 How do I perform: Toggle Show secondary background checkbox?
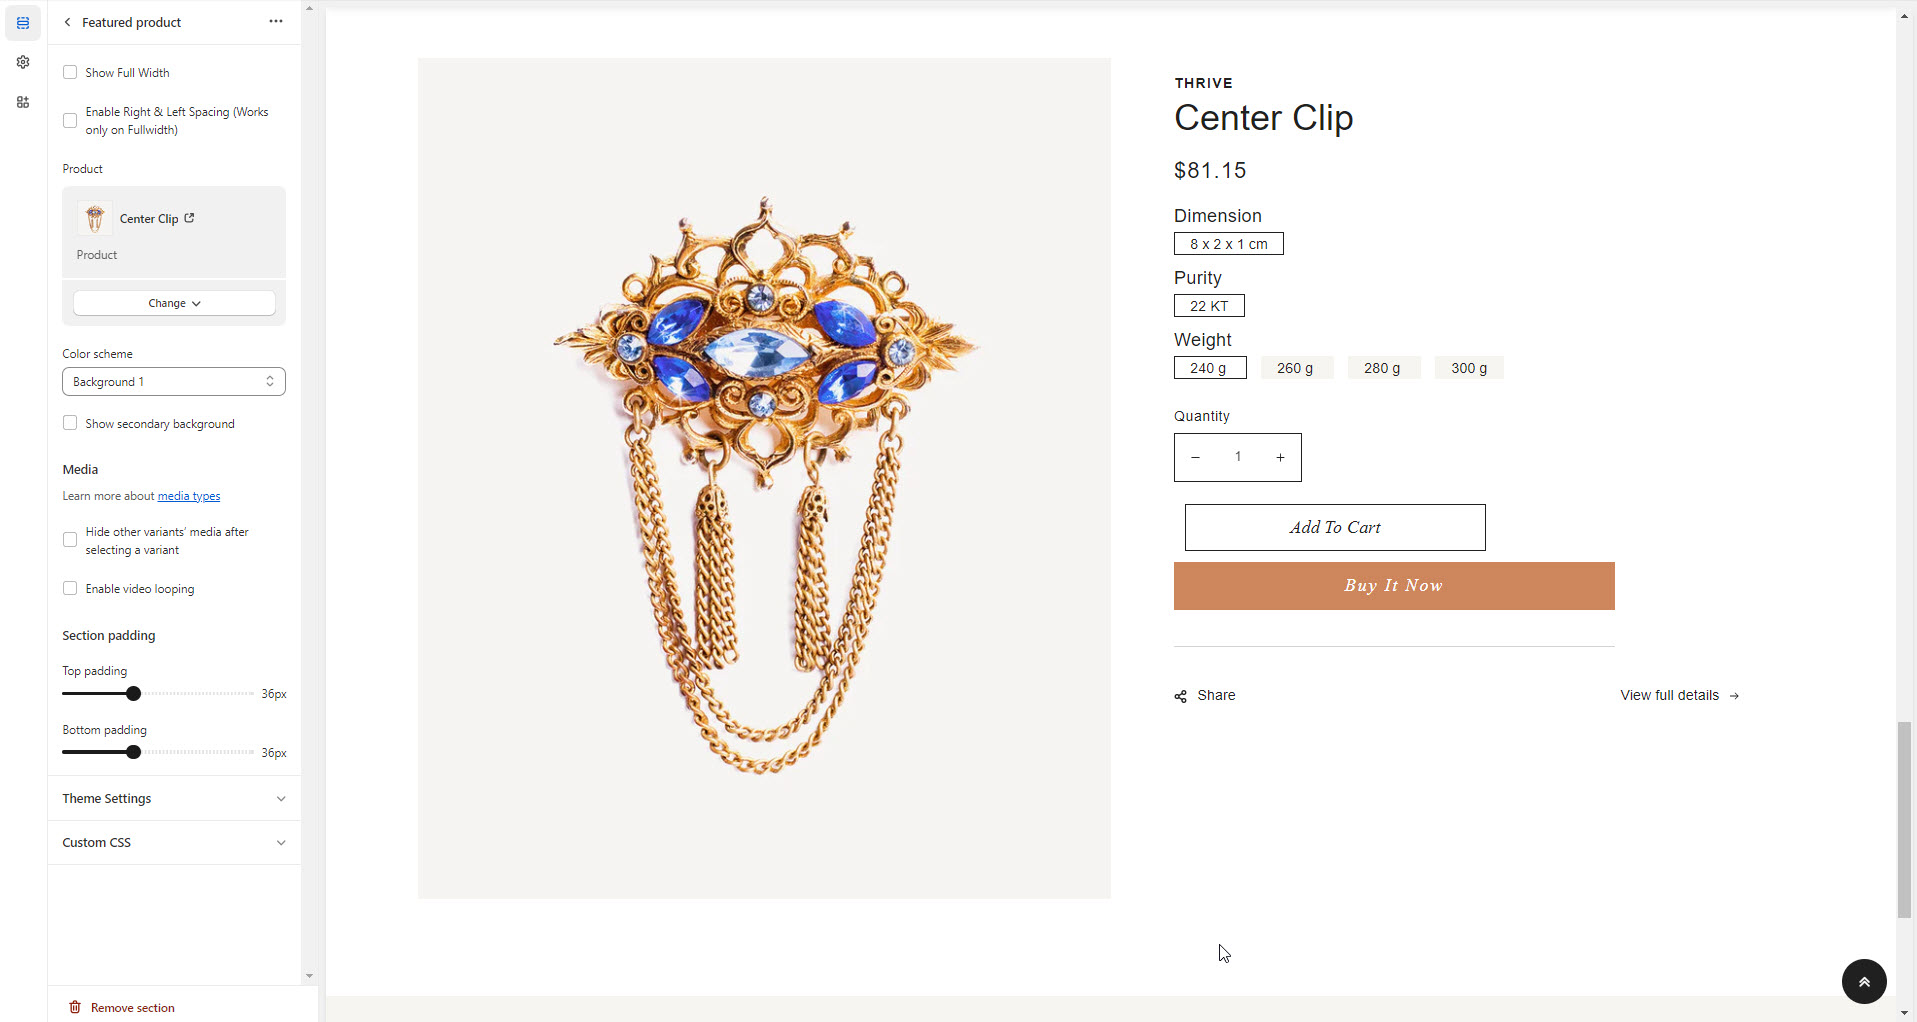pos(70,423)
